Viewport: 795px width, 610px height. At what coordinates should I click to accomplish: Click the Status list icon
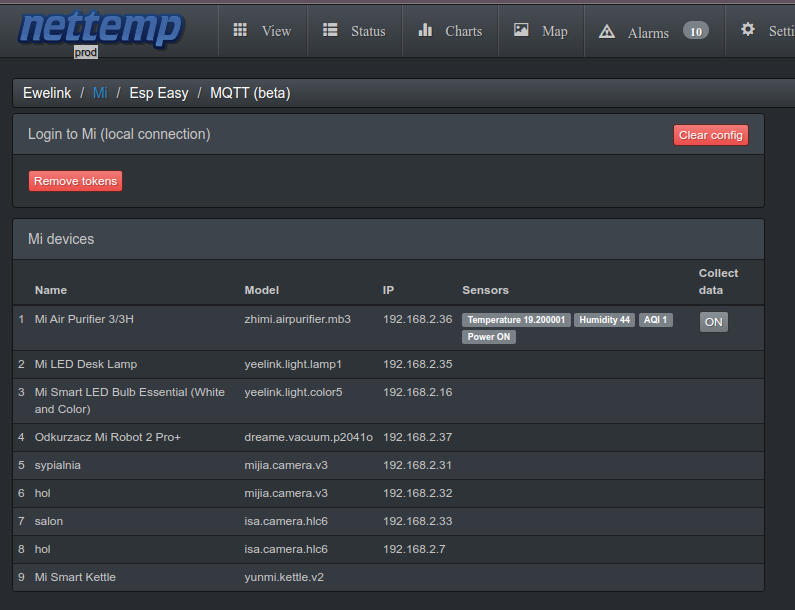[330, 30]
